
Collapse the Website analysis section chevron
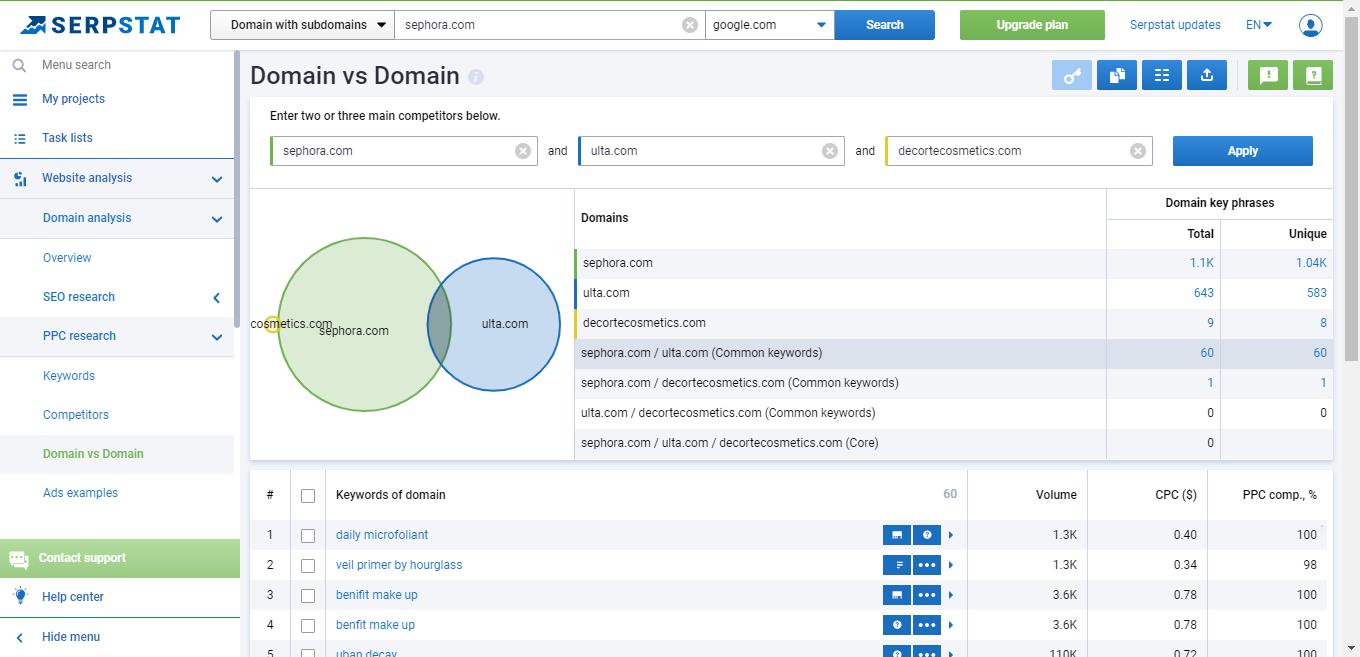click(x=217, y=179)
